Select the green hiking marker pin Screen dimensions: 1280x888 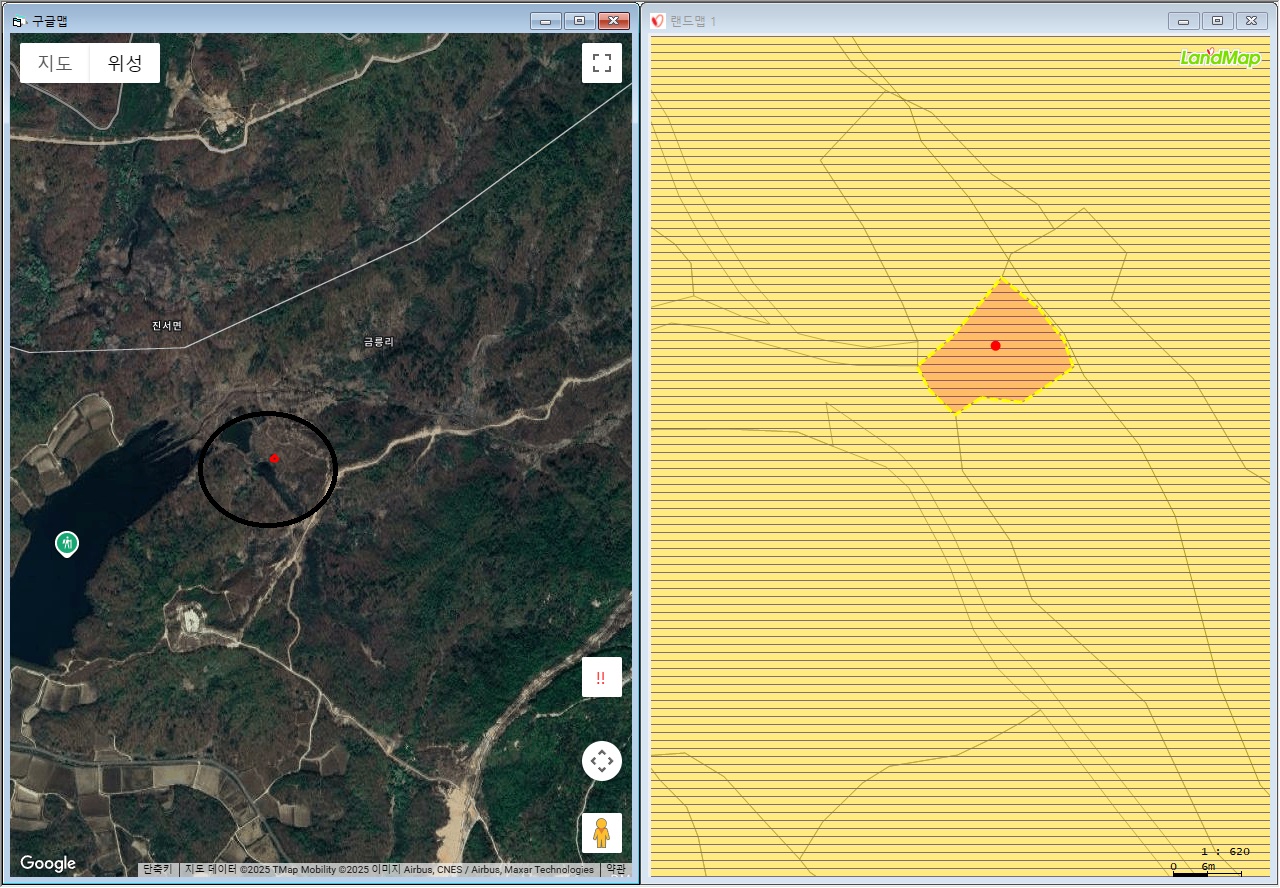[67, 544]
